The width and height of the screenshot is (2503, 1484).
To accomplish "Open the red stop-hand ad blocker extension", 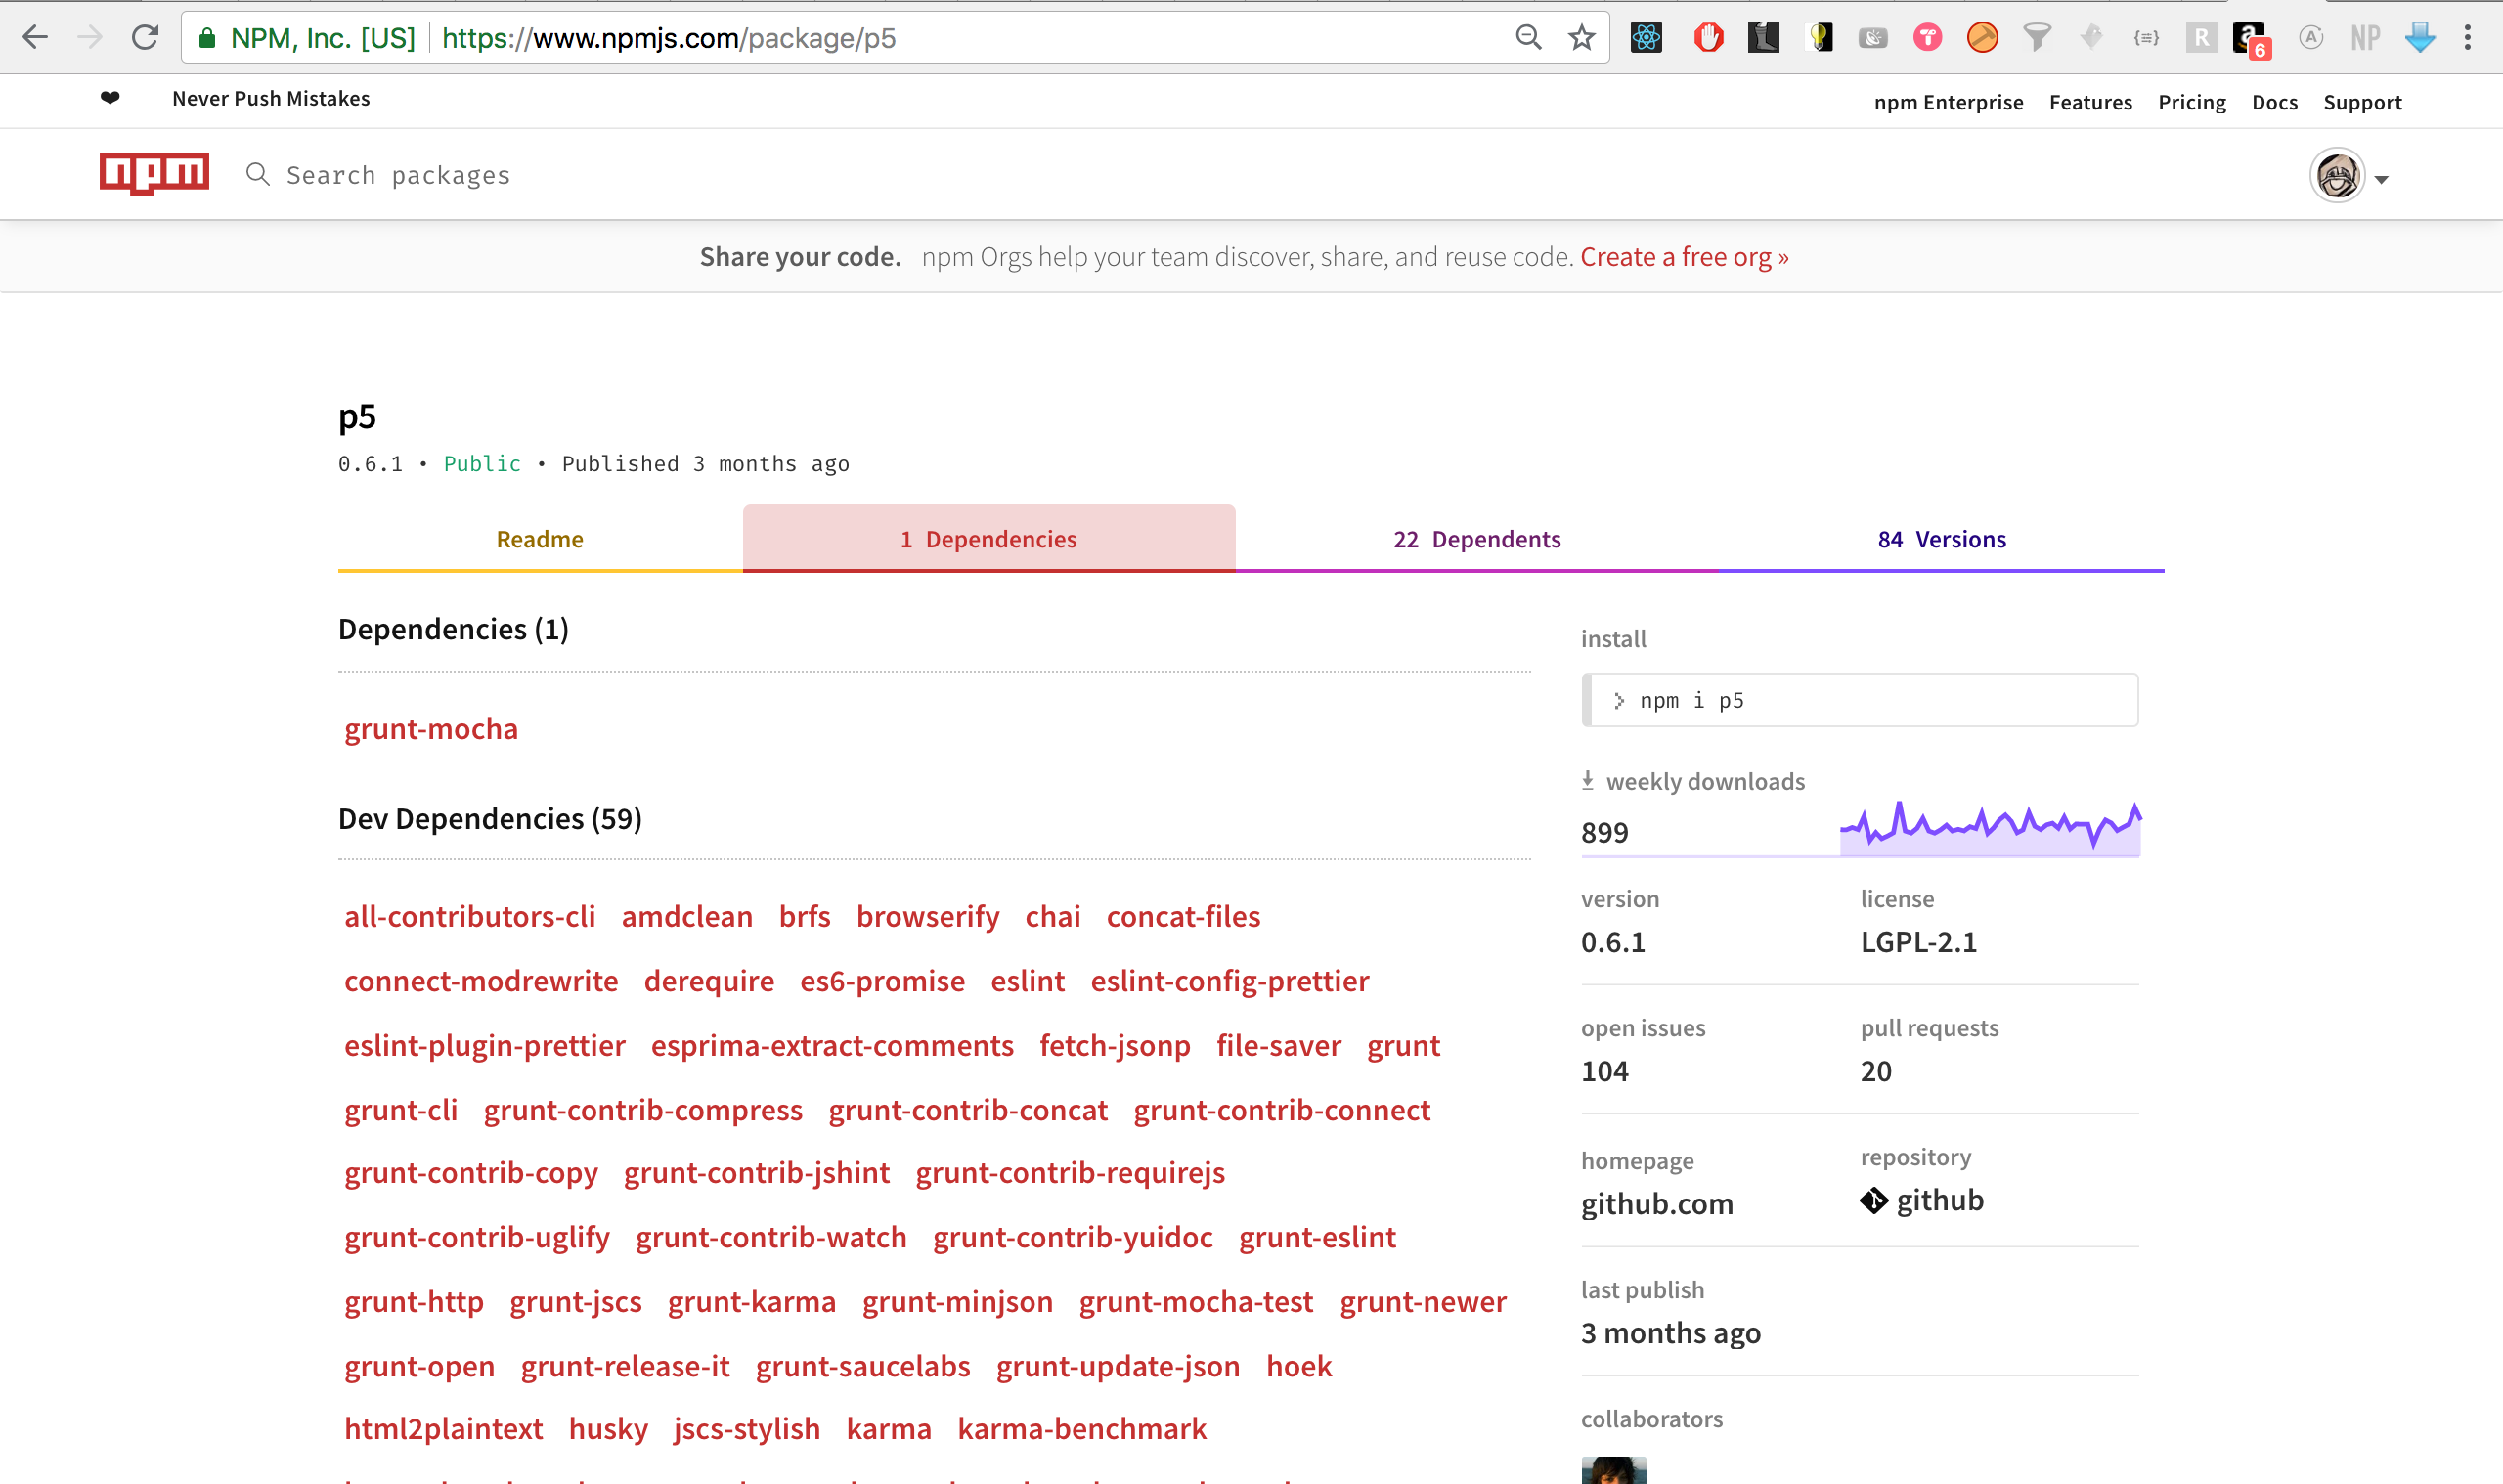I will [x=1708, y=38].
